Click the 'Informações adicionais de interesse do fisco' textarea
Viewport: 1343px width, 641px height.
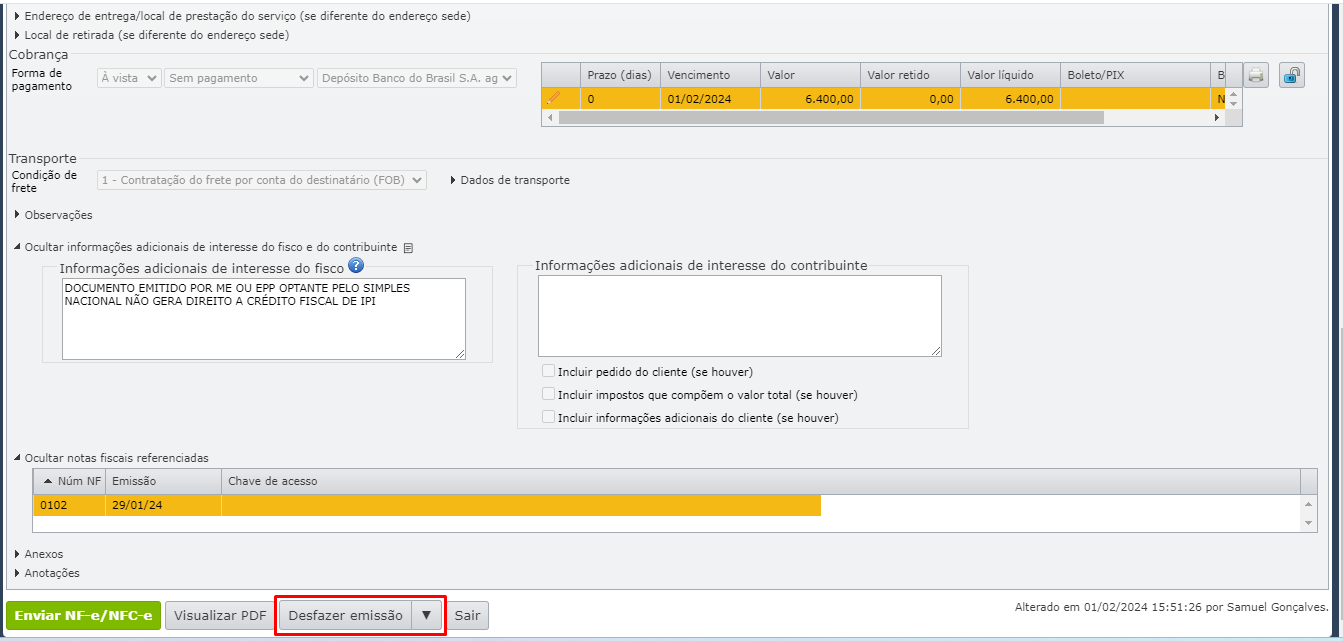point(264,319)
